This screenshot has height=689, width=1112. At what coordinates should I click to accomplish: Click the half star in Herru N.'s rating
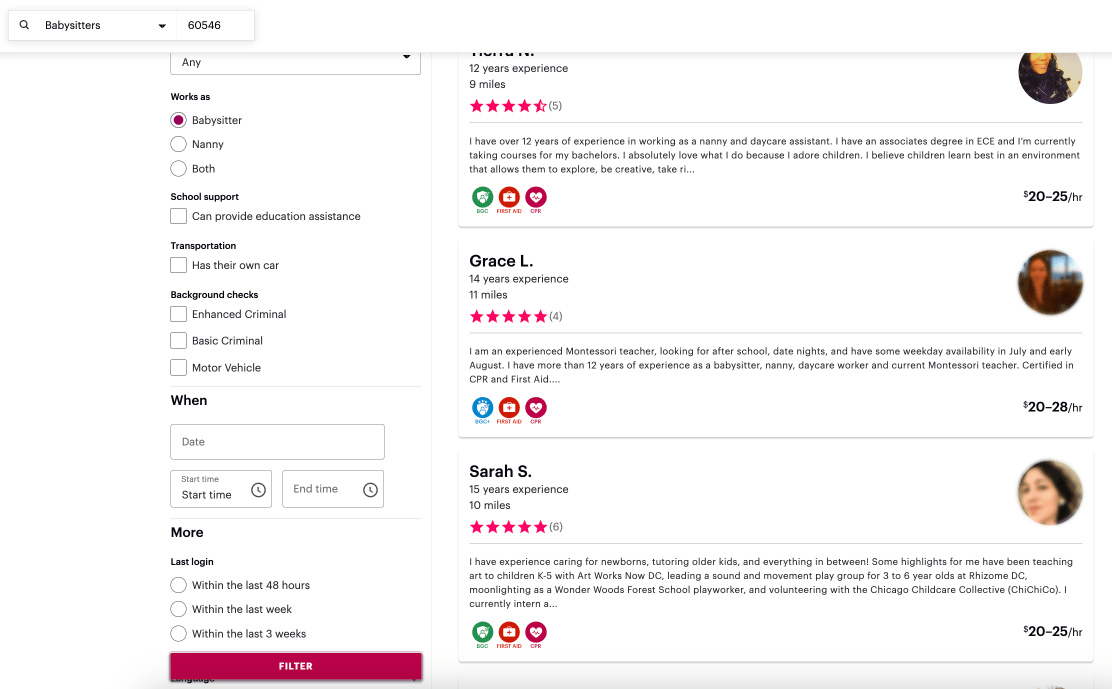(538, 105)
